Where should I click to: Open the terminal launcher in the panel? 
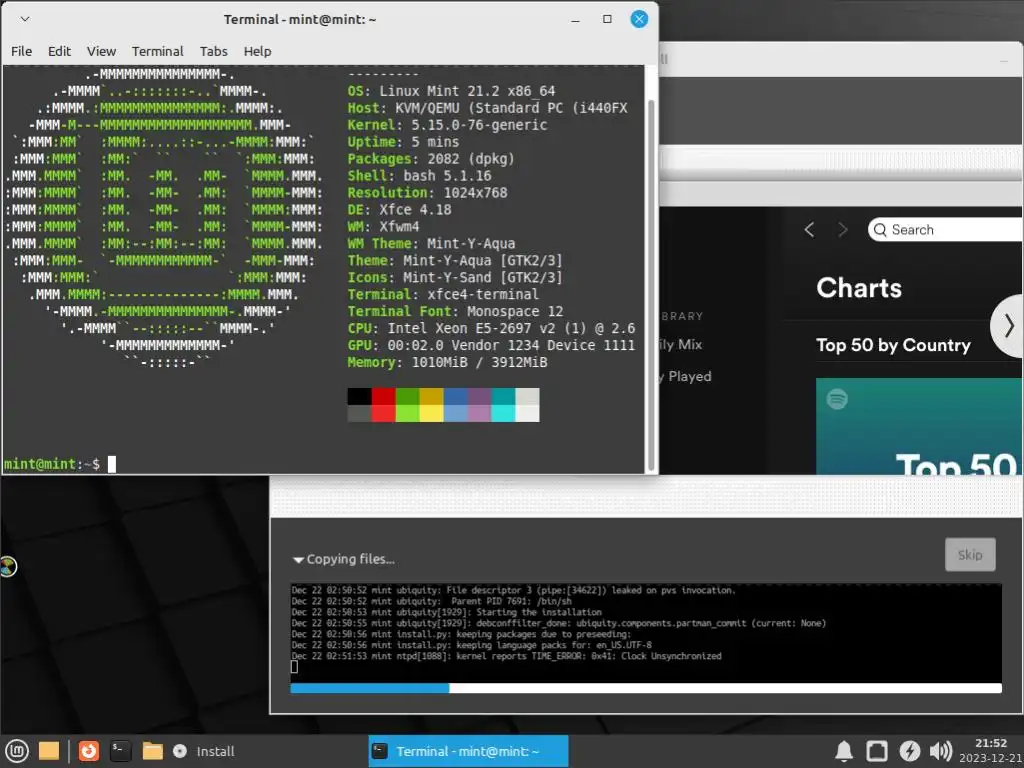pyautogui.click(x=120, y=751)
